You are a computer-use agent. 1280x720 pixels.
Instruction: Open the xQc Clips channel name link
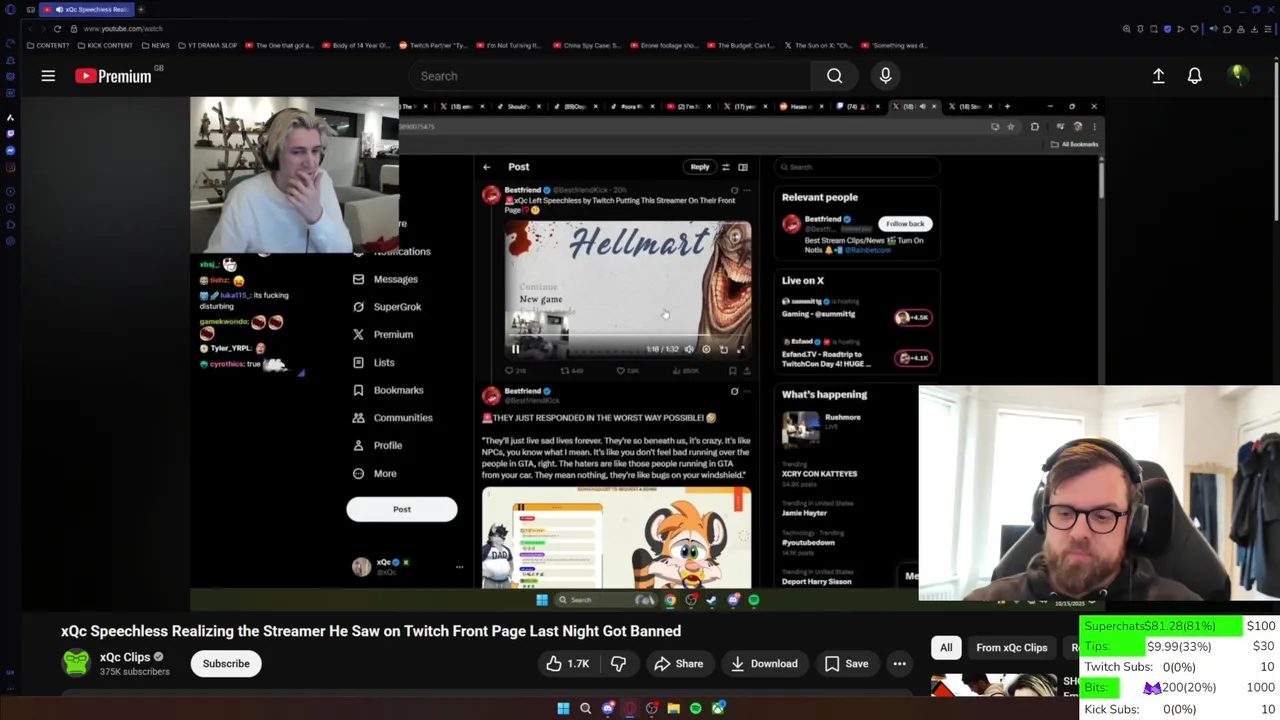pyautogui.click(x=125, y=657)
